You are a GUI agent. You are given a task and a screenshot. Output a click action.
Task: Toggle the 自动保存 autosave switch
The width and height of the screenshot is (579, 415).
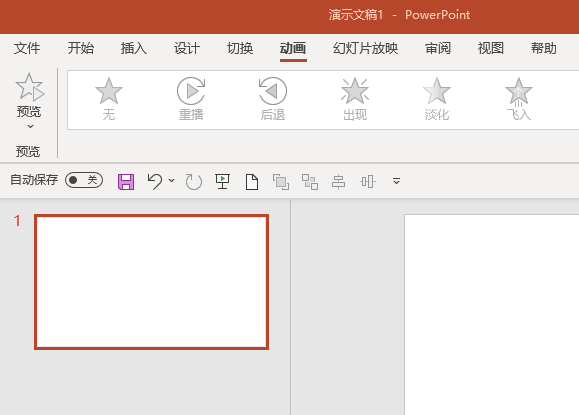[x=84, y=180]
